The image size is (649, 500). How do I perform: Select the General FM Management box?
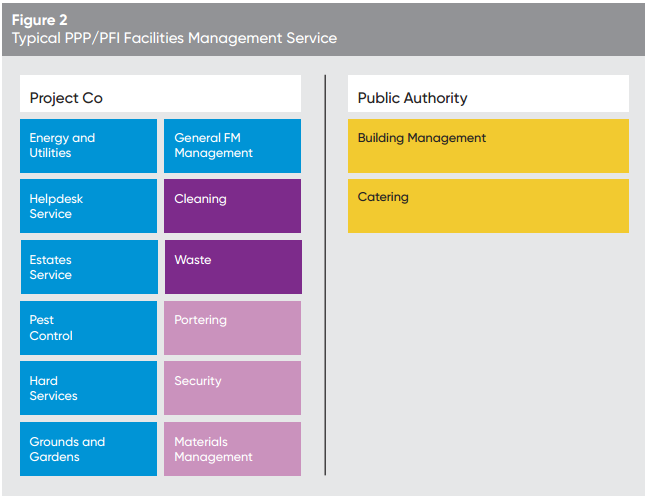pos(232,146)
